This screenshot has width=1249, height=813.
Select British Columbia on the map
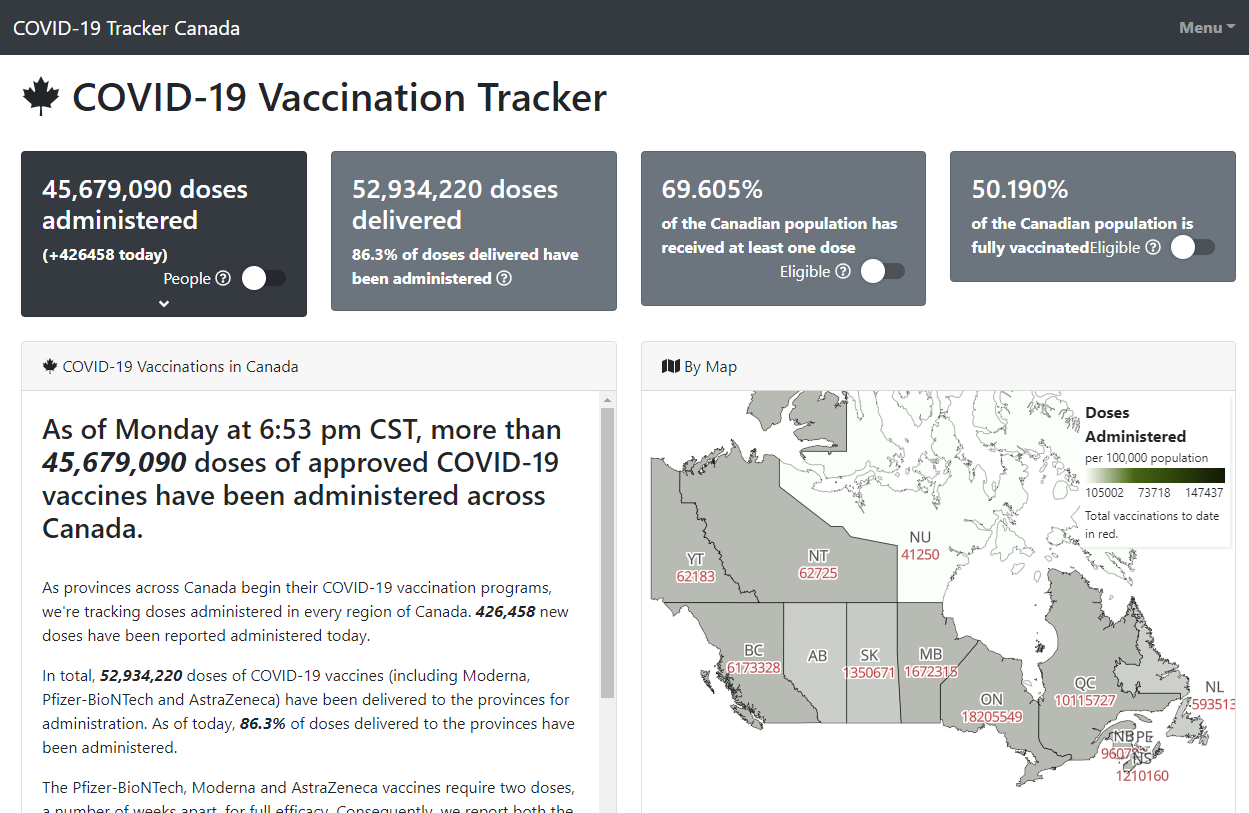coord(753,659)
